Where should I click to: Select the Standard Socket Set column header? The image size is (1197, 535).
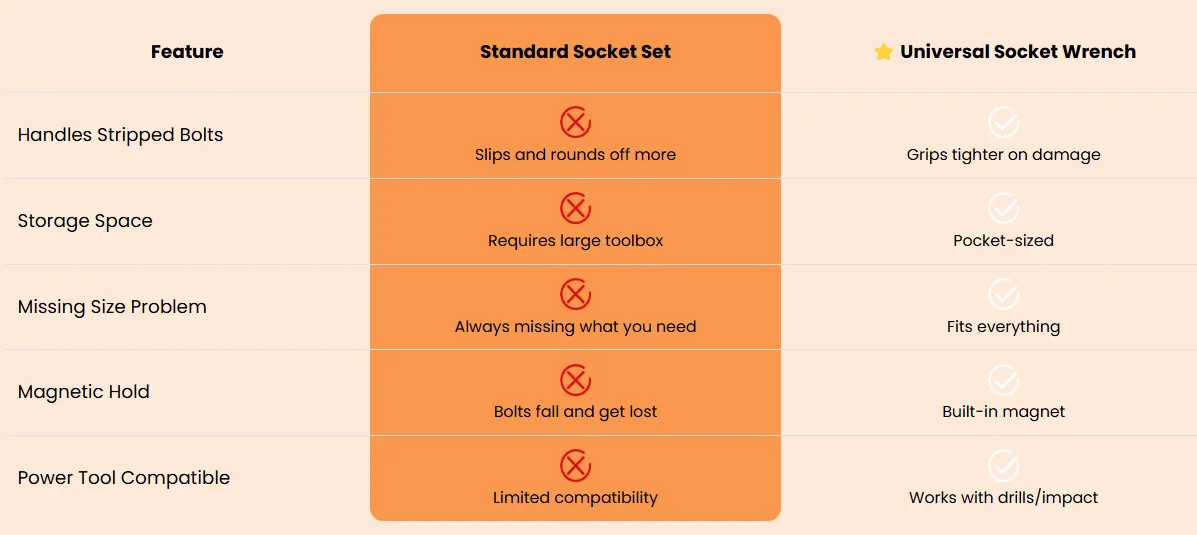click(576, 52)
